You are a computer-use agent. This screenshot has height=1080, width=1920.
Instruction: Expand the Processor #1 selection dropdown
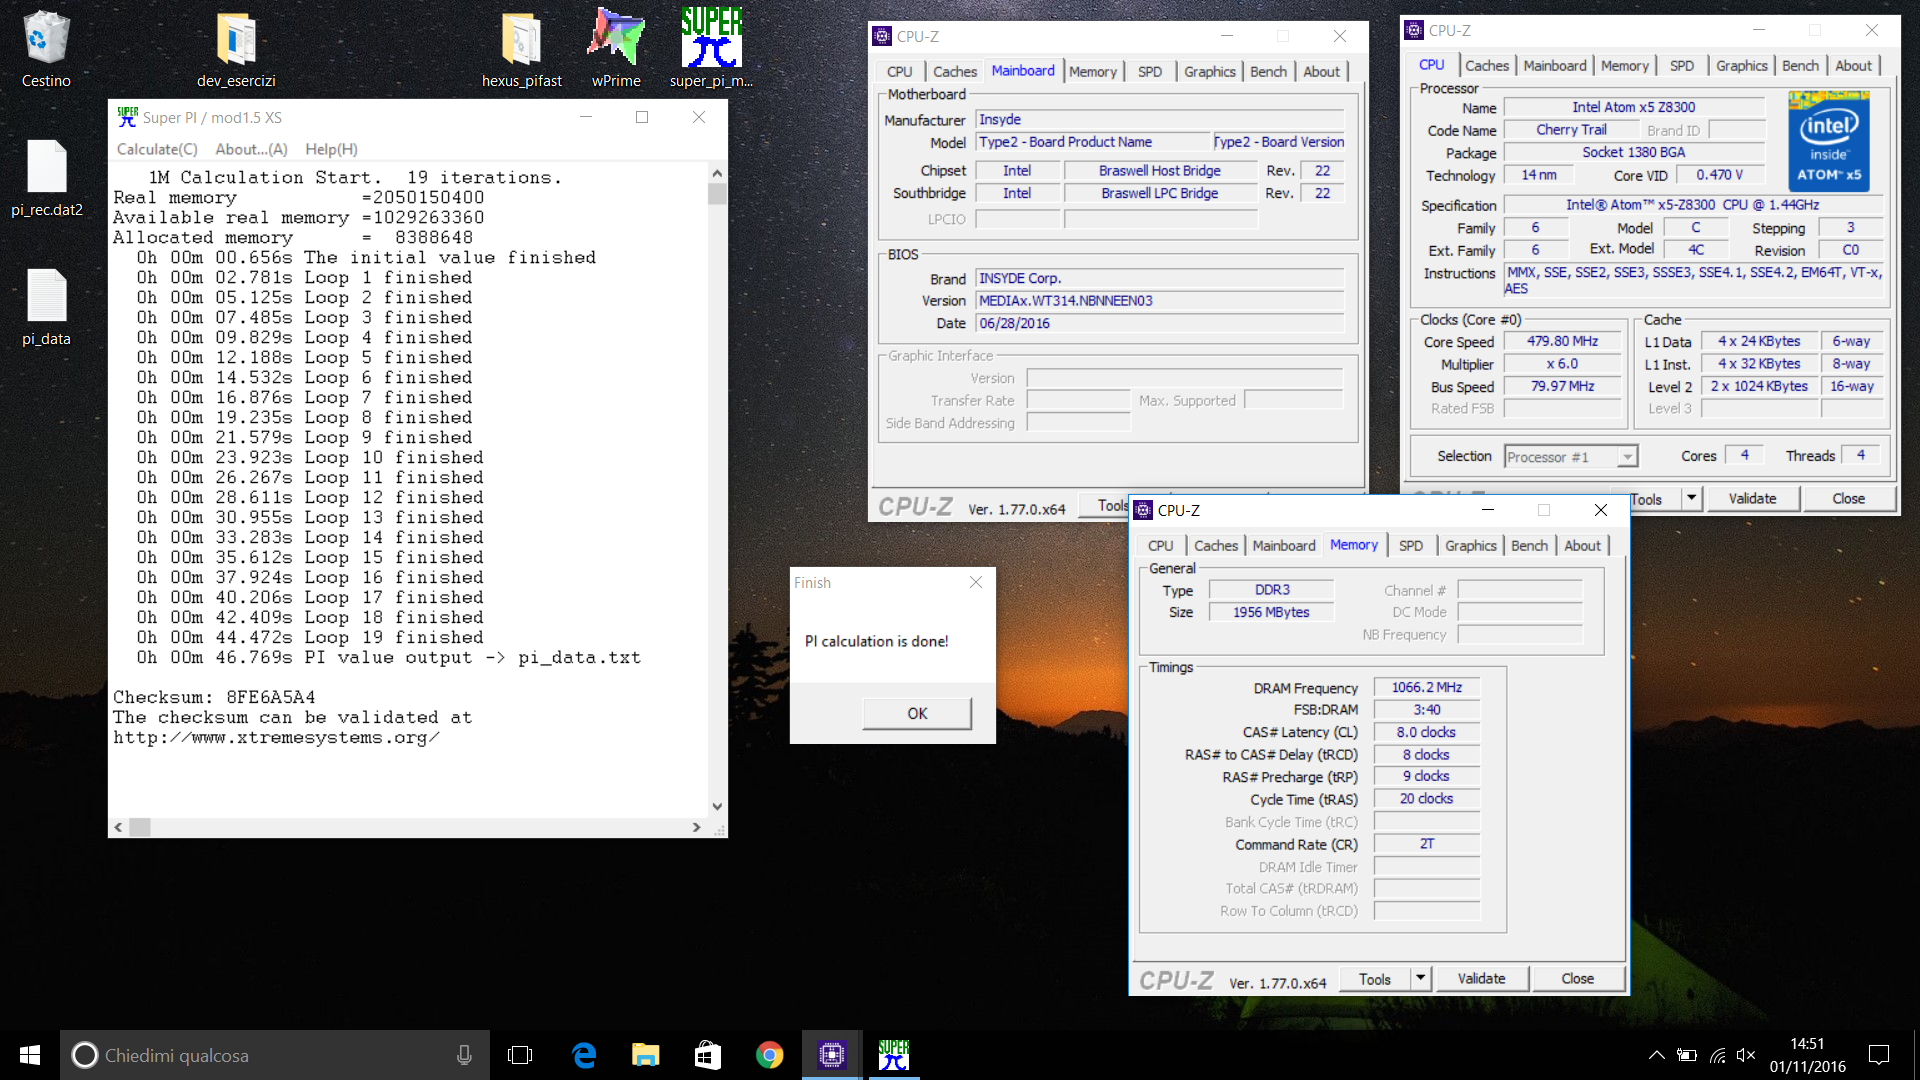pyautogui.click(x=1627, y=457)
